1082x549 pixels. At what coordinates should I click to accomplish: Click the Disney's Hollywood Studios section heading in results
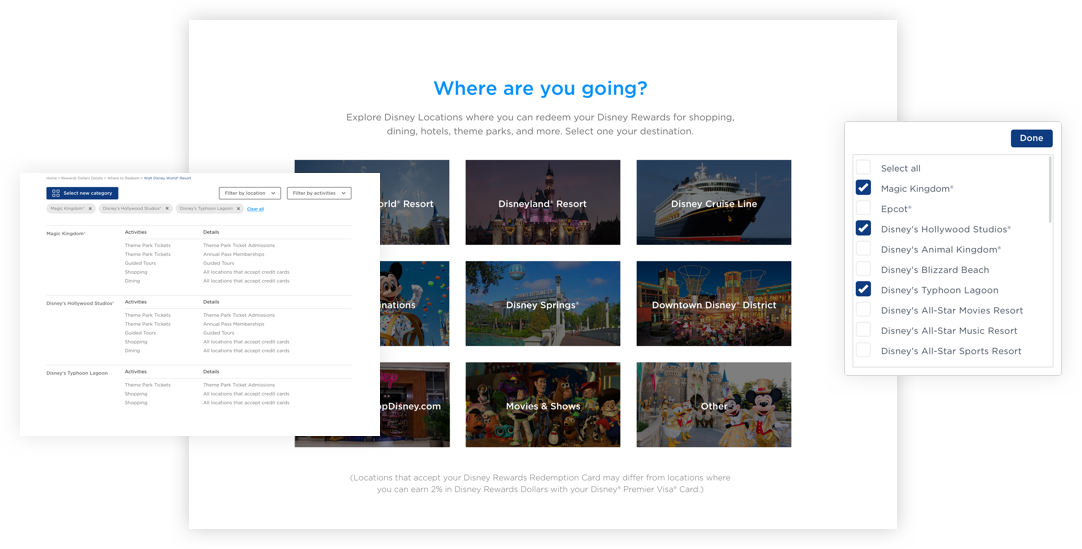80,303
